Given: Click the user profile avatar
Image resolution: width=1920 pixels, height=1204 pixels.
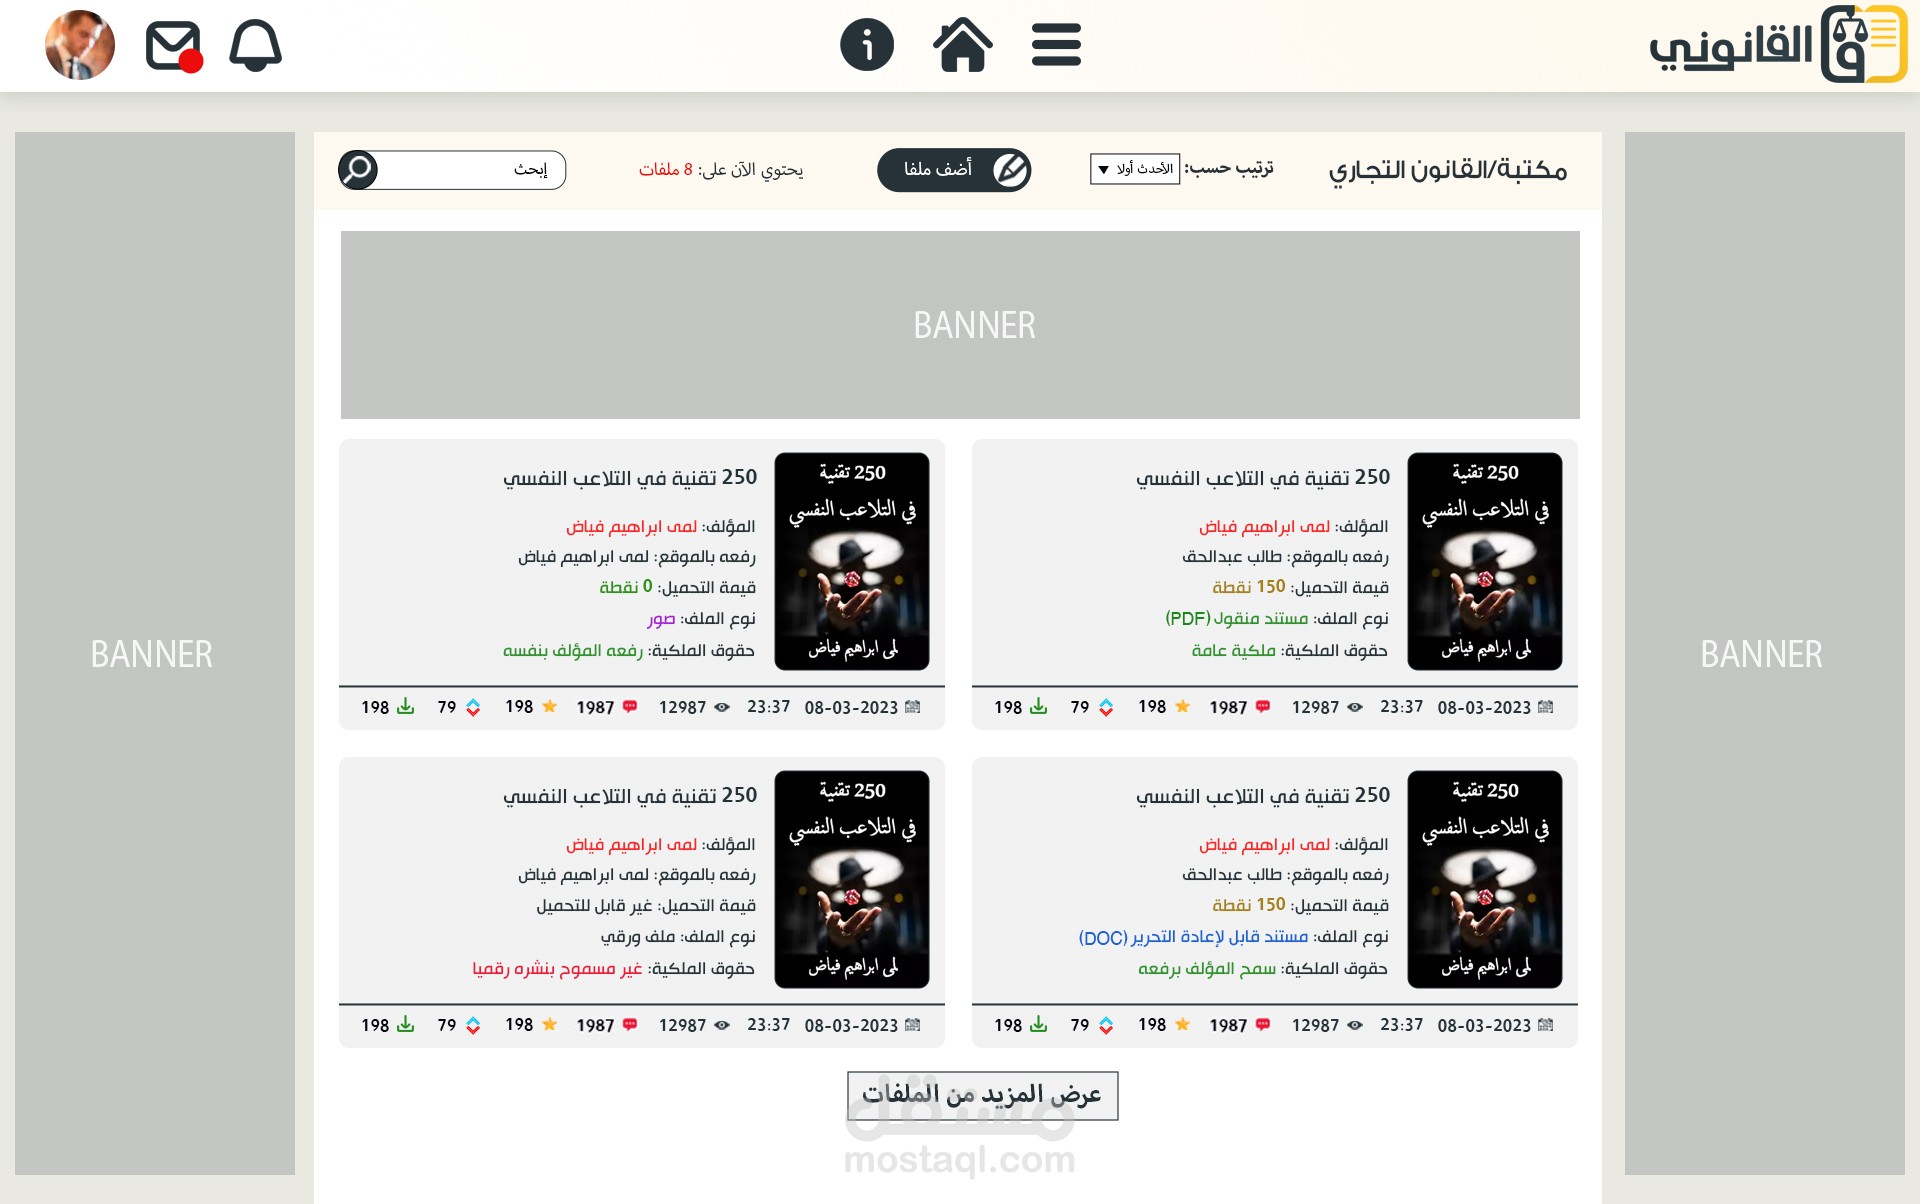Looking at the screenshot, I should [80, 45].
